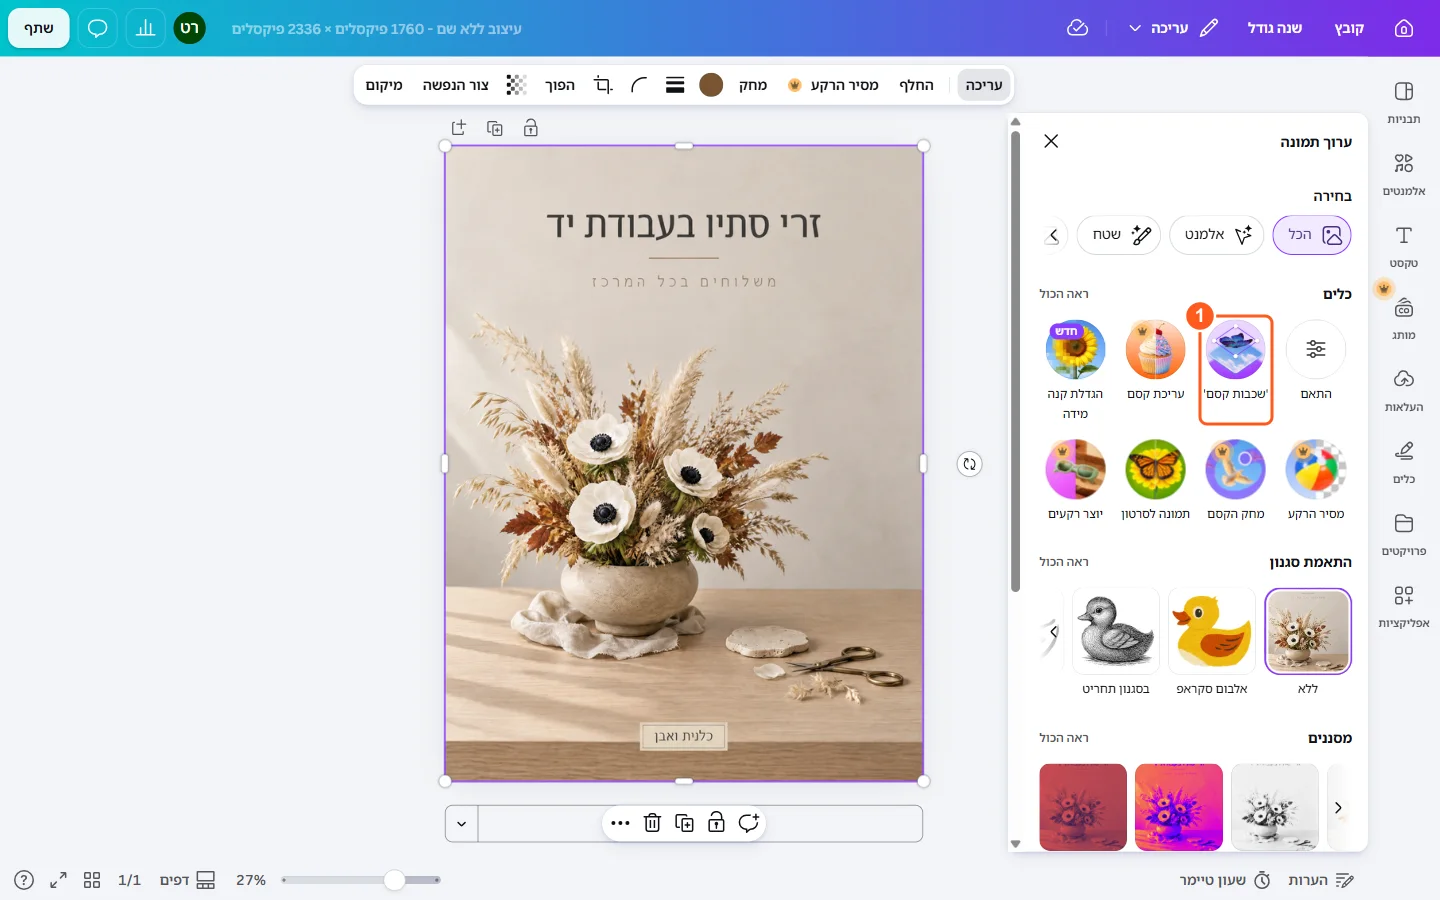Click the רט account avatar

(x=189, y=28)
